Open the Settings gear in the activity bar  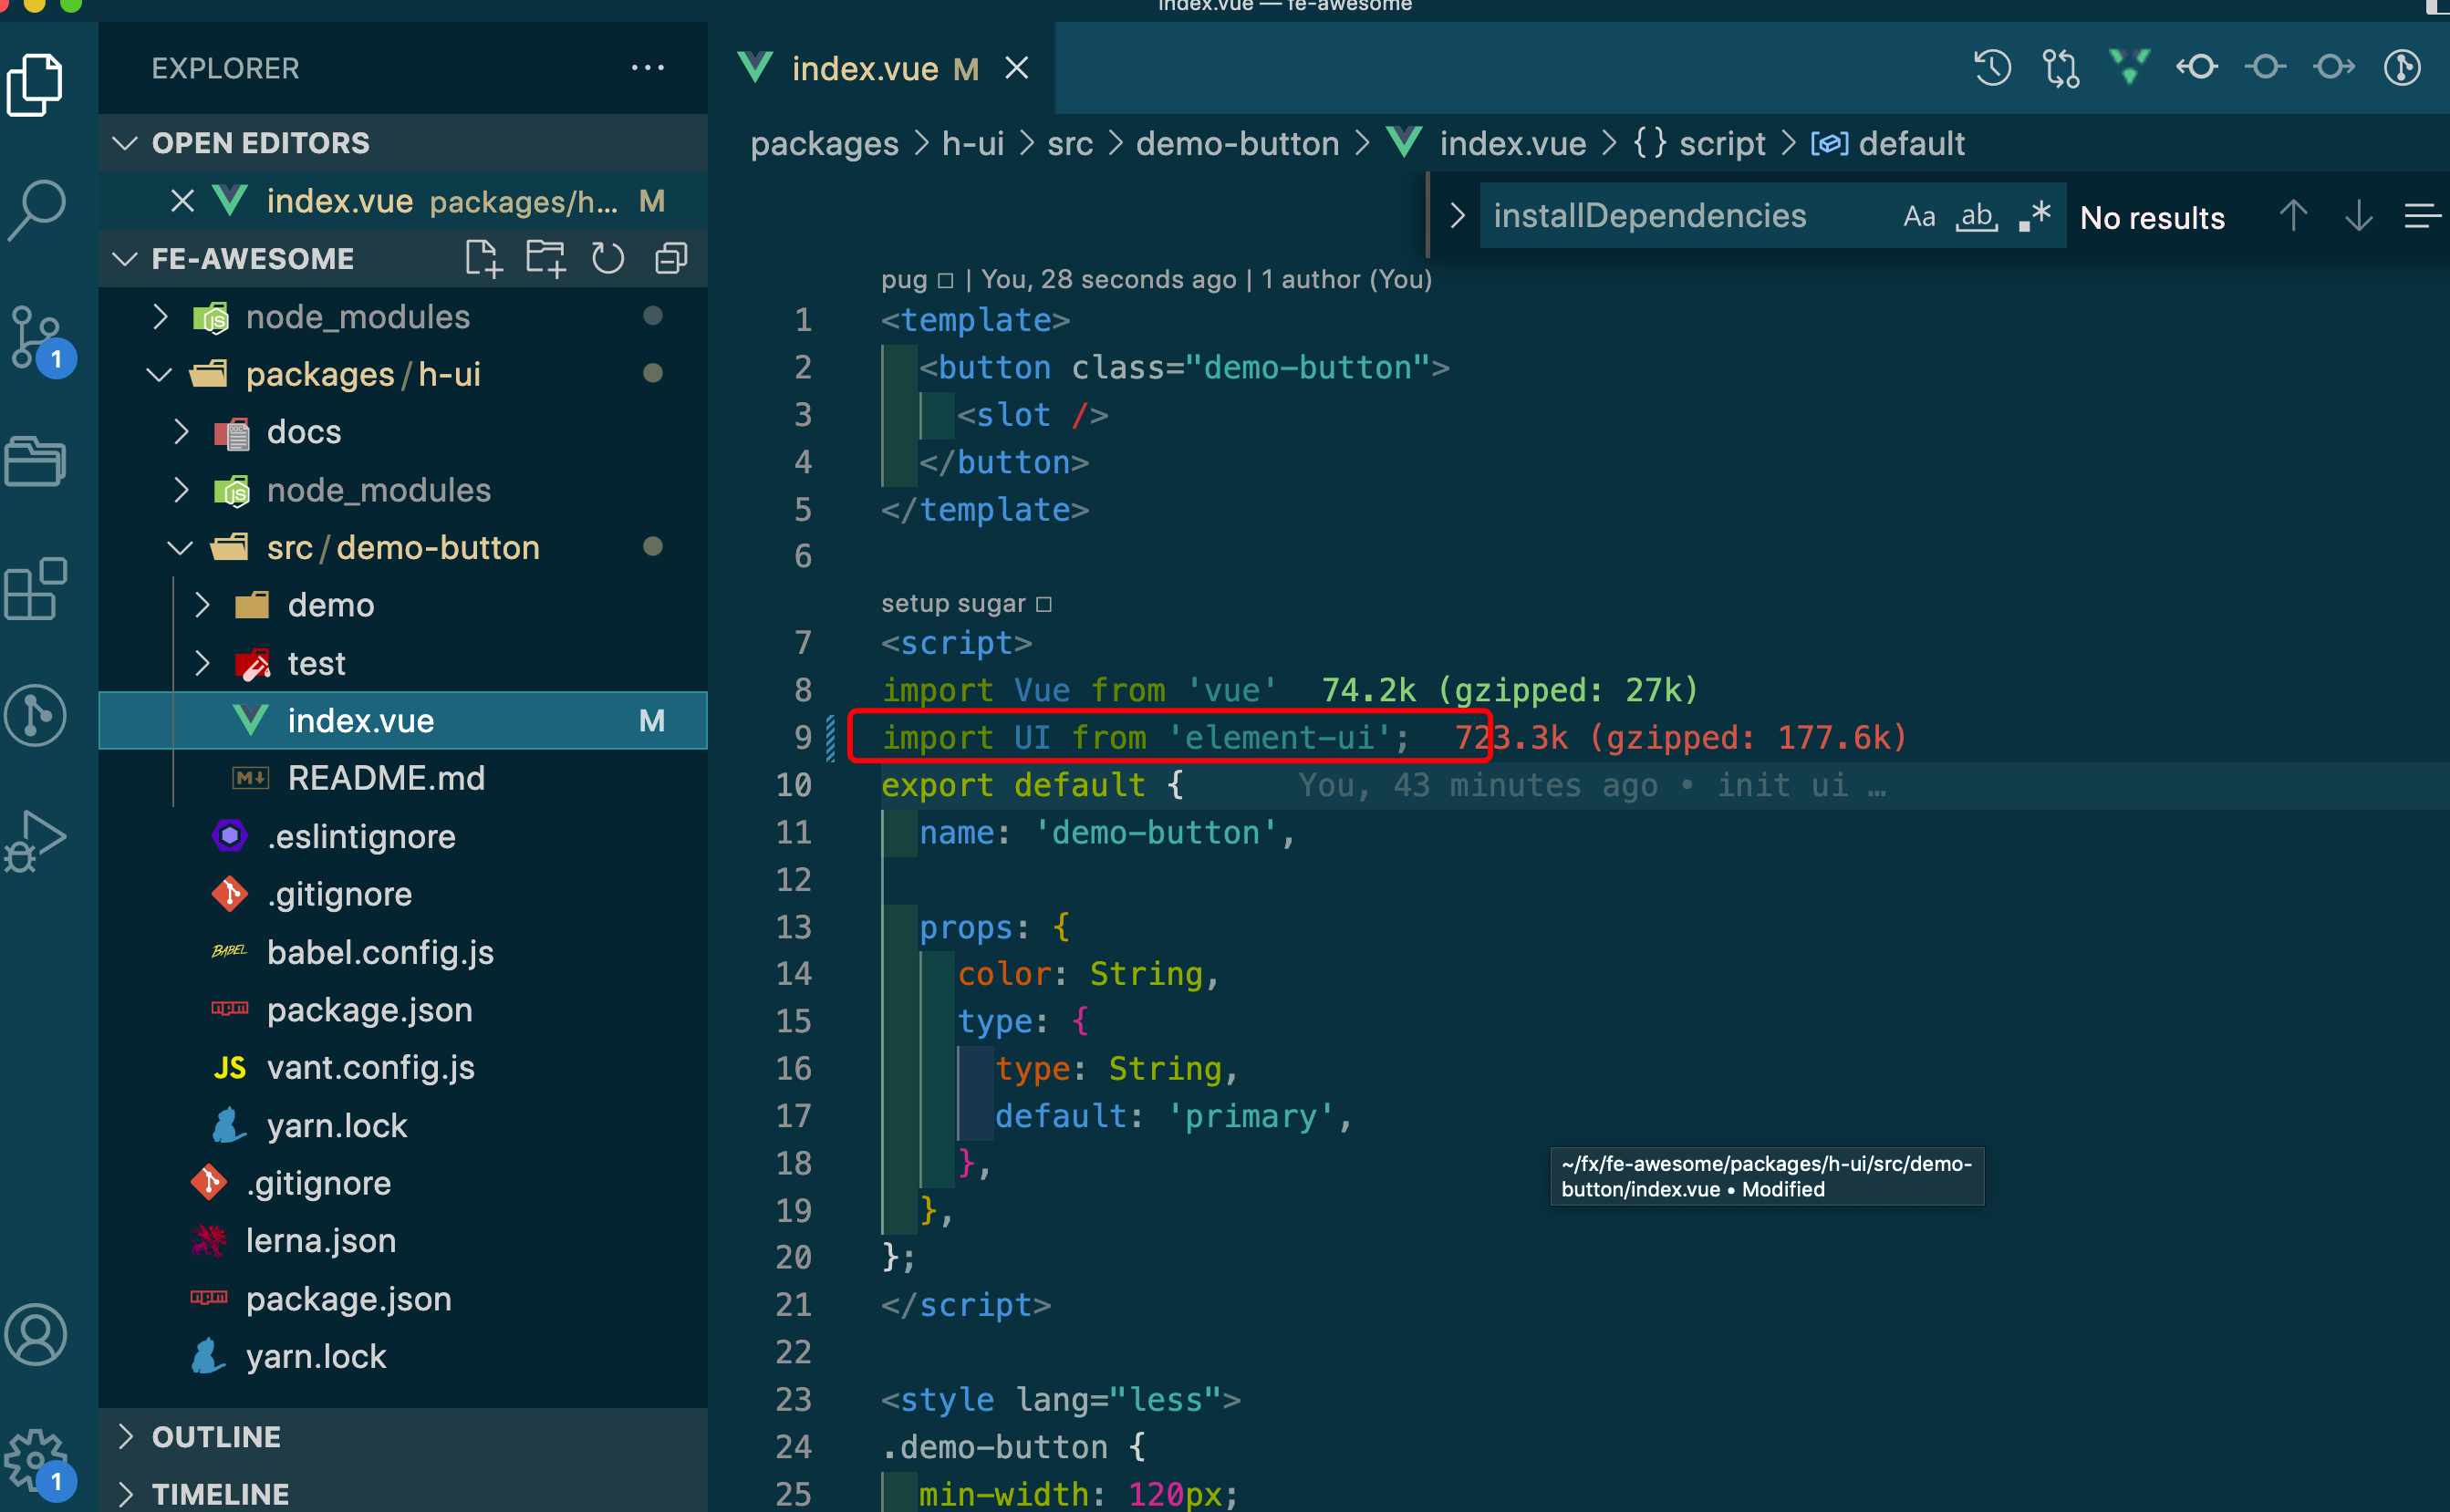point(36,1460)
